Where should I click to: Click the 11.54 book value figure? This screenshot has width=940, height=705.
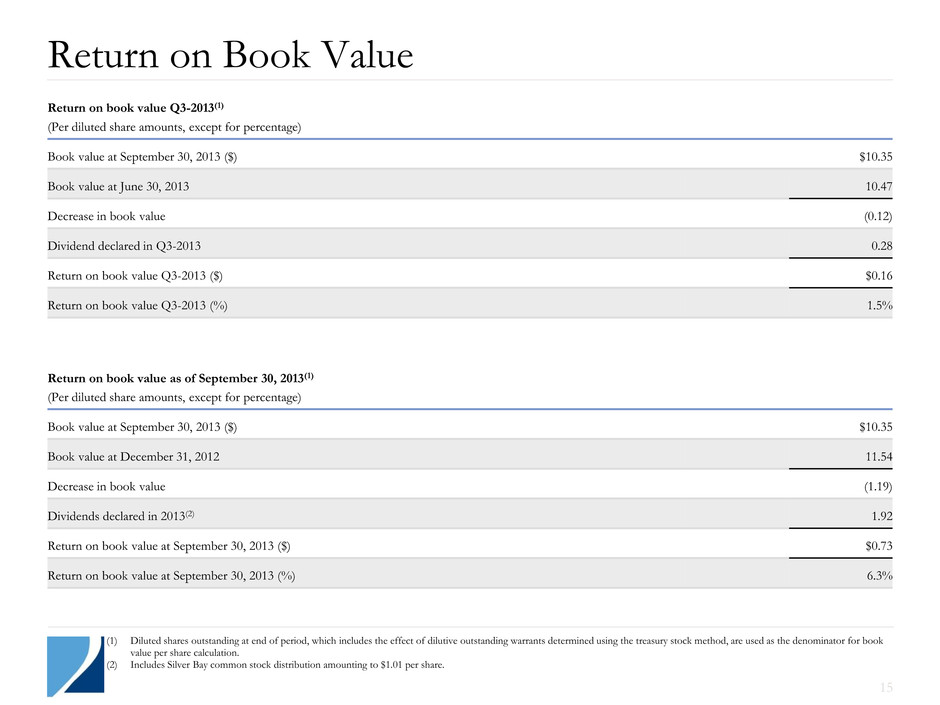pos(876,457)
